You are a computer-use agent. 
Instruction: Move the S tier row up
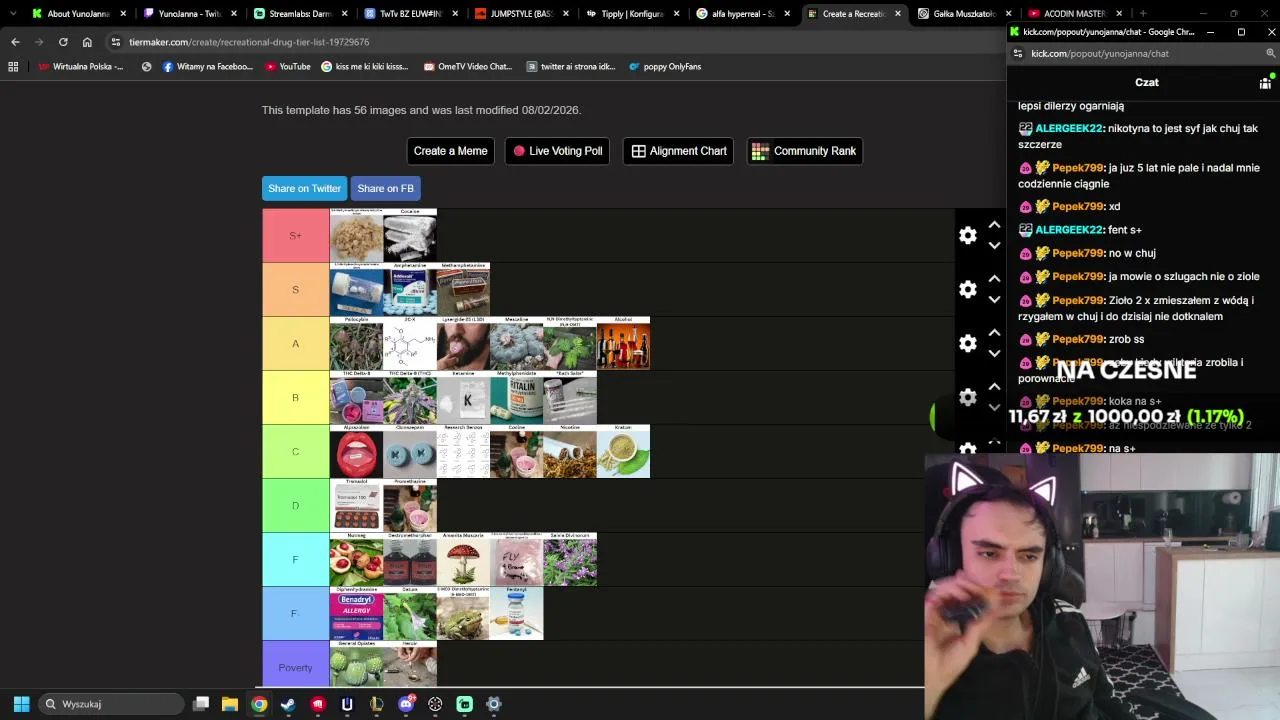tap(994, 279)
